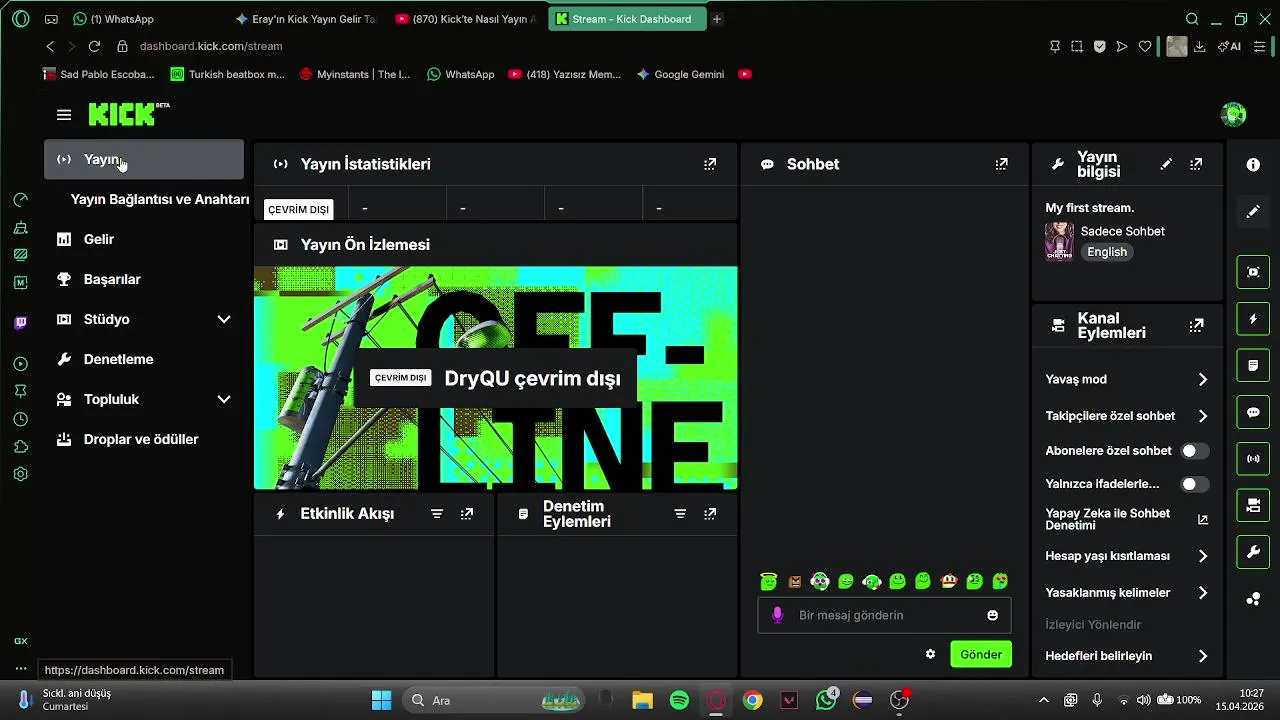The image size is (1280, 720).
Task: Click the info icon in the right rail
Action: pyautogui.click(x=1253, y=165)
